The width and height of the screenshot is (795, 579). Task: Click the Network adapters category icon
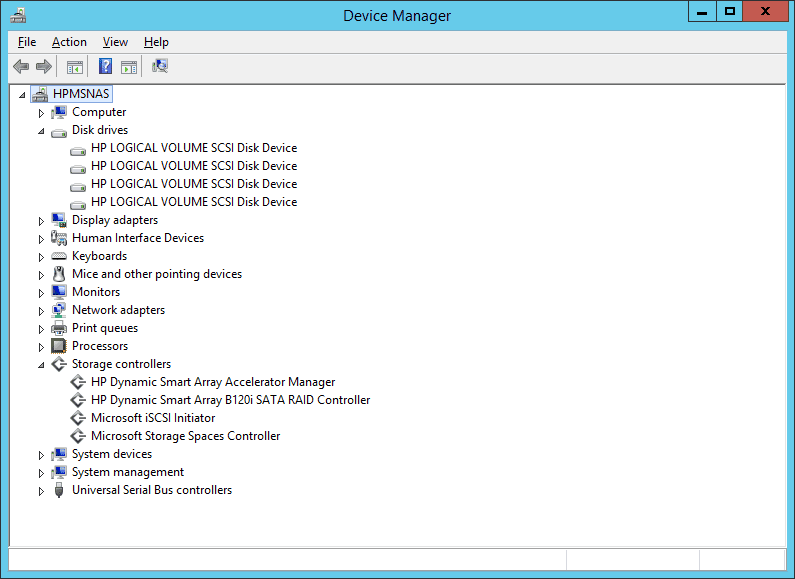(59, 310)
